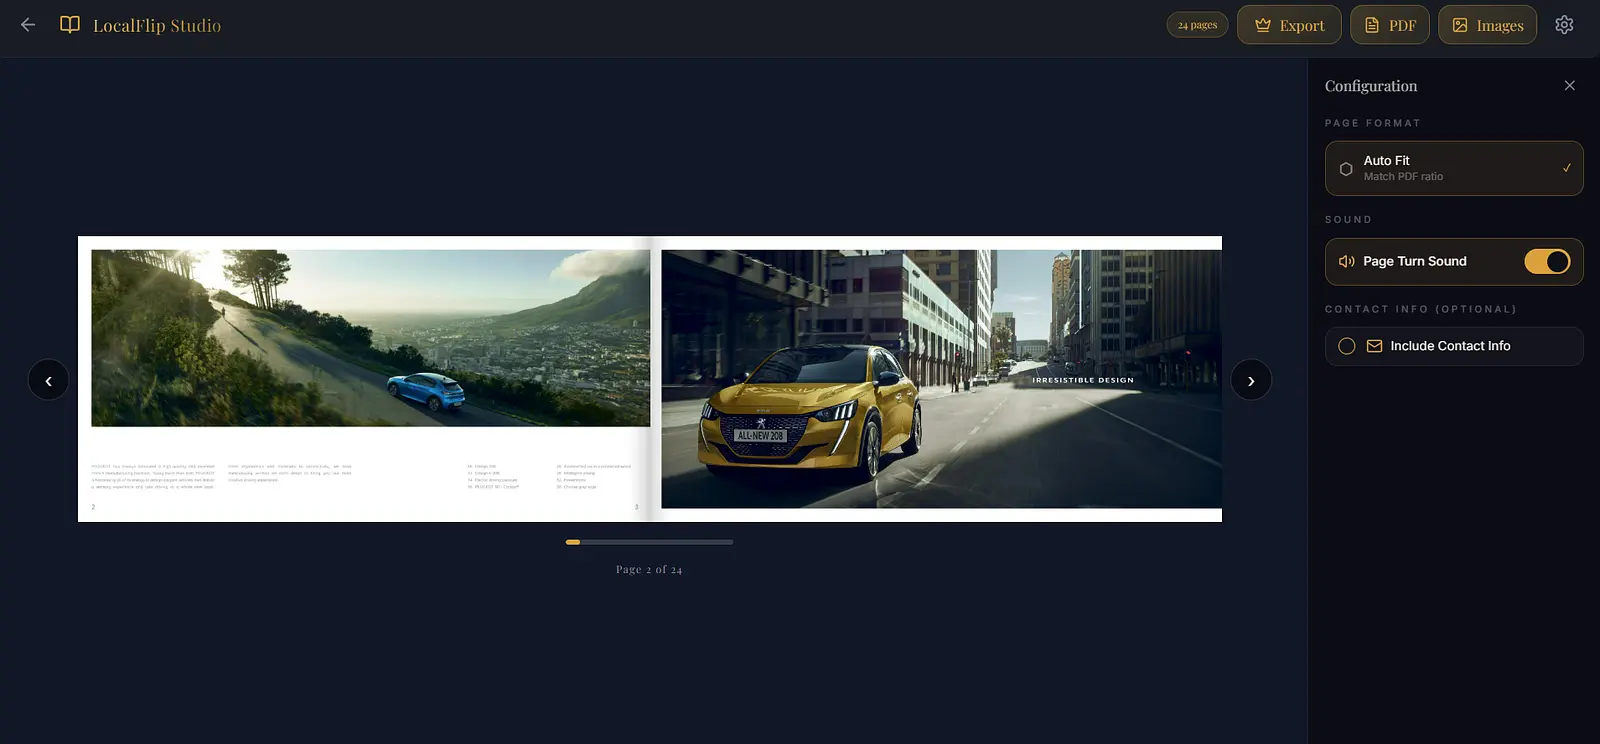The width and height of the screenshot is (1600, 744).
Task: Click the document icon on PDF
Action: click(x=1372, y=25)
